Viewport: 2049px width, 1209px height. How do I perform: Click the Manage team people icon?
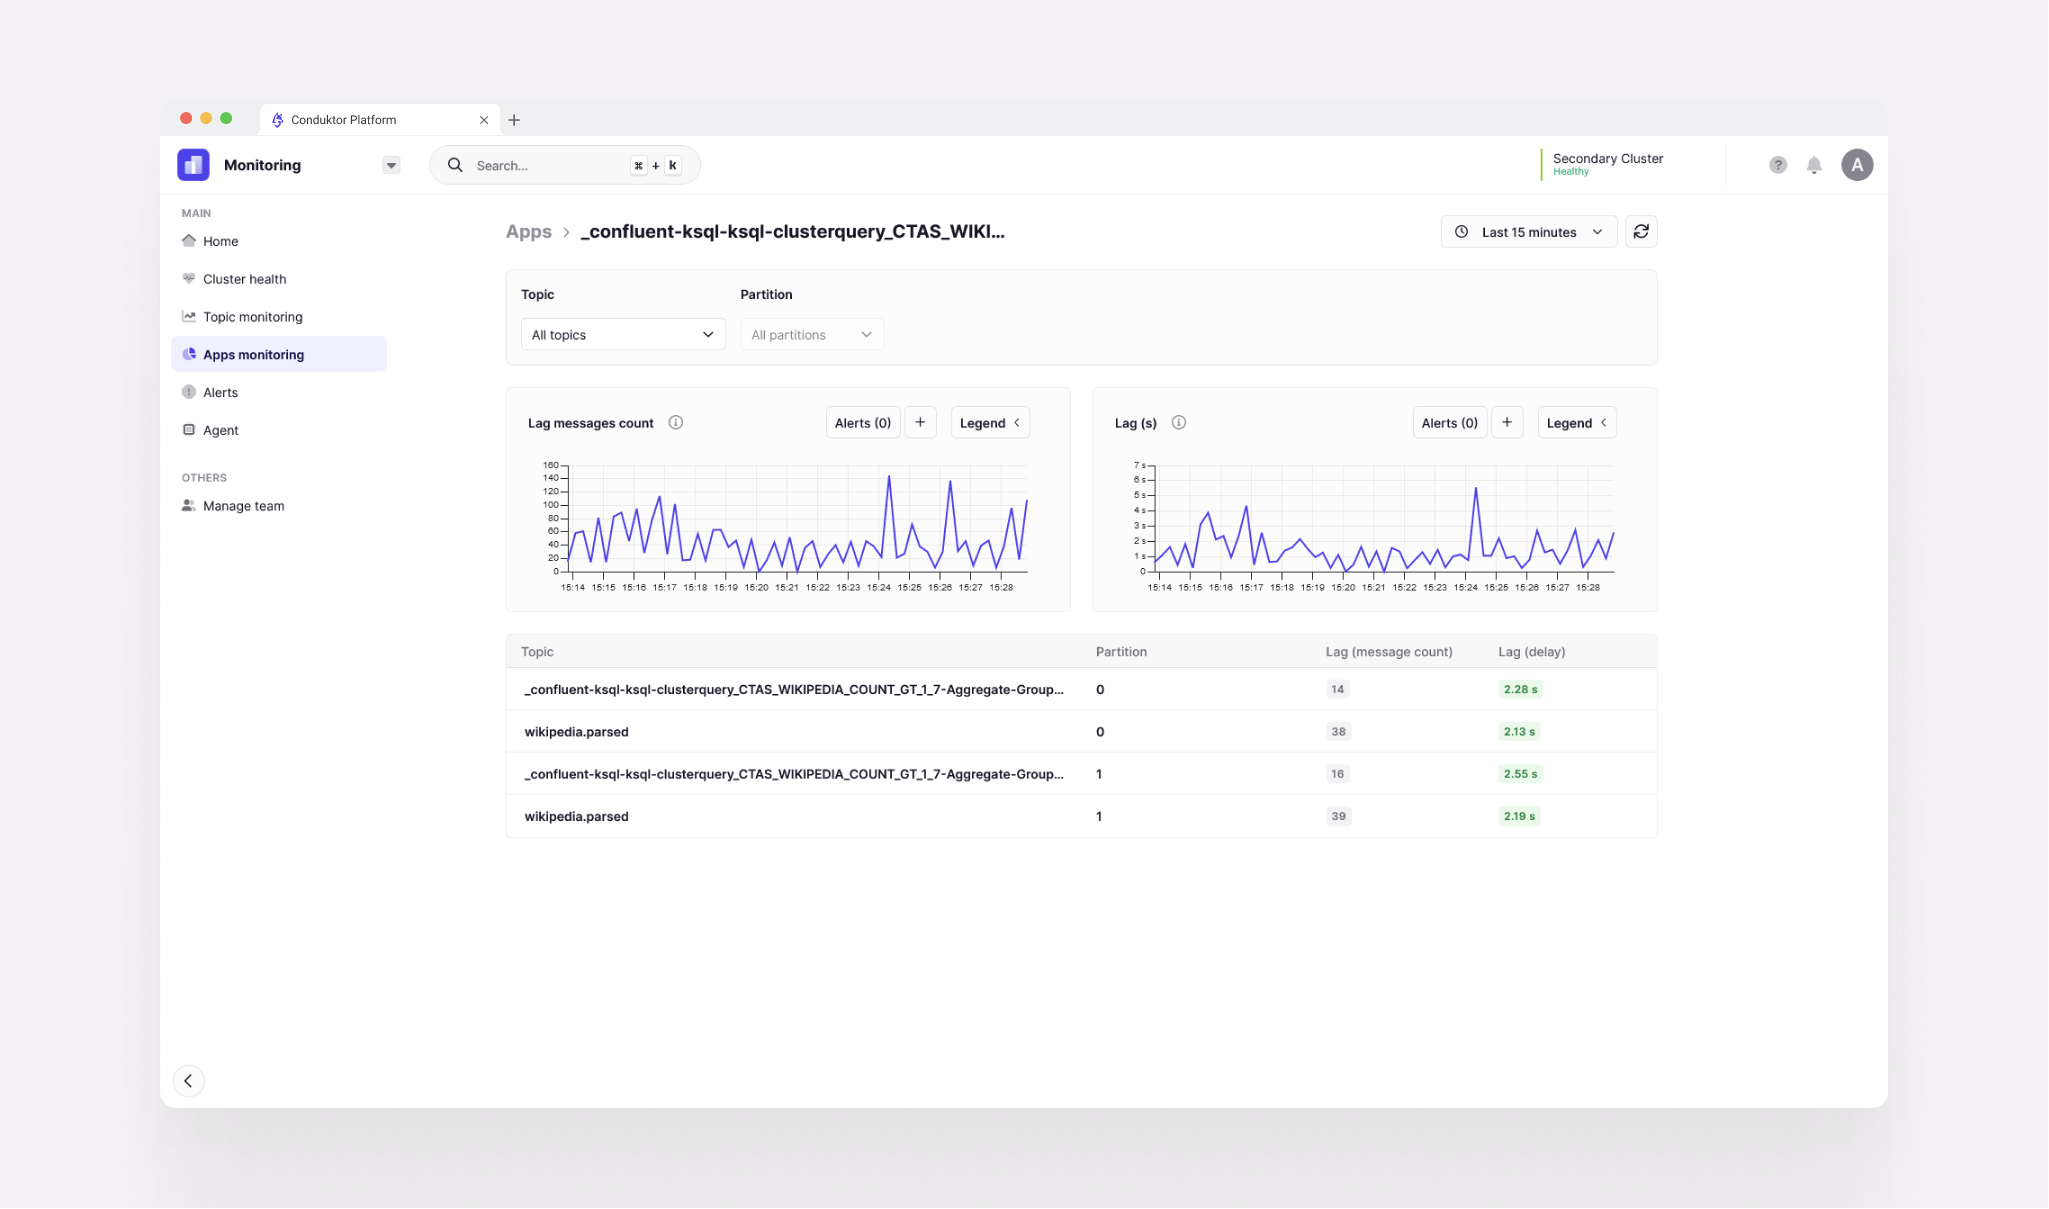pyautogui.click(x=189, y=505)
